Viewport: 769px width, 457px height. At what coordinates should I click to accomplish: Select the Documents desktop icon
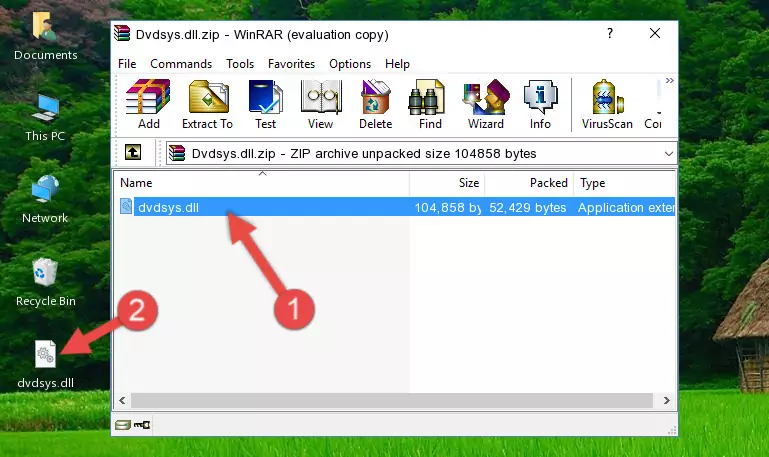coord(46,36)
